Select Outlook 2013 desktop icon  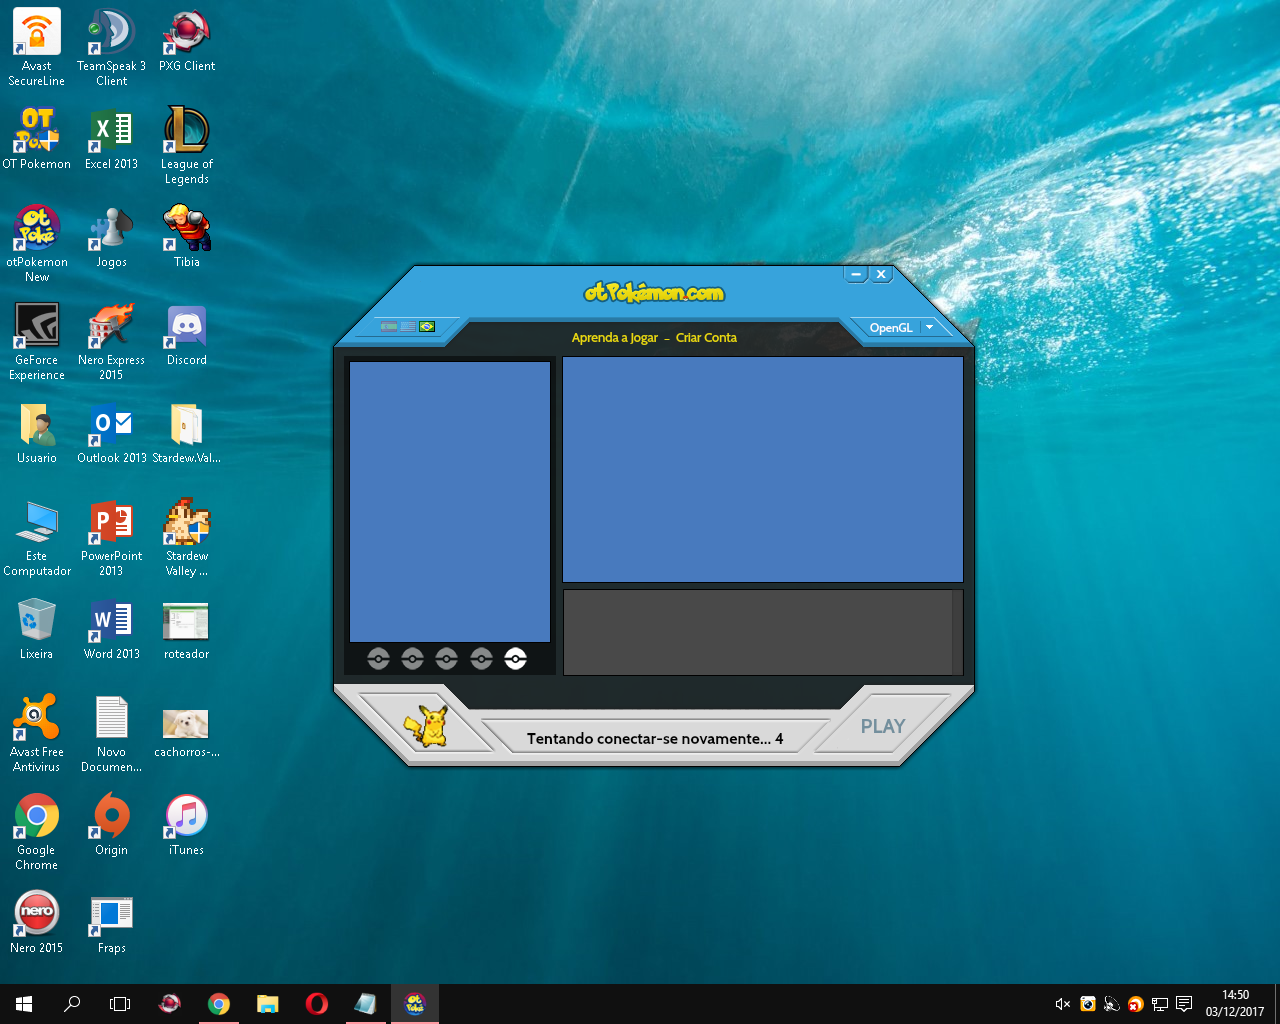point(112,432)
